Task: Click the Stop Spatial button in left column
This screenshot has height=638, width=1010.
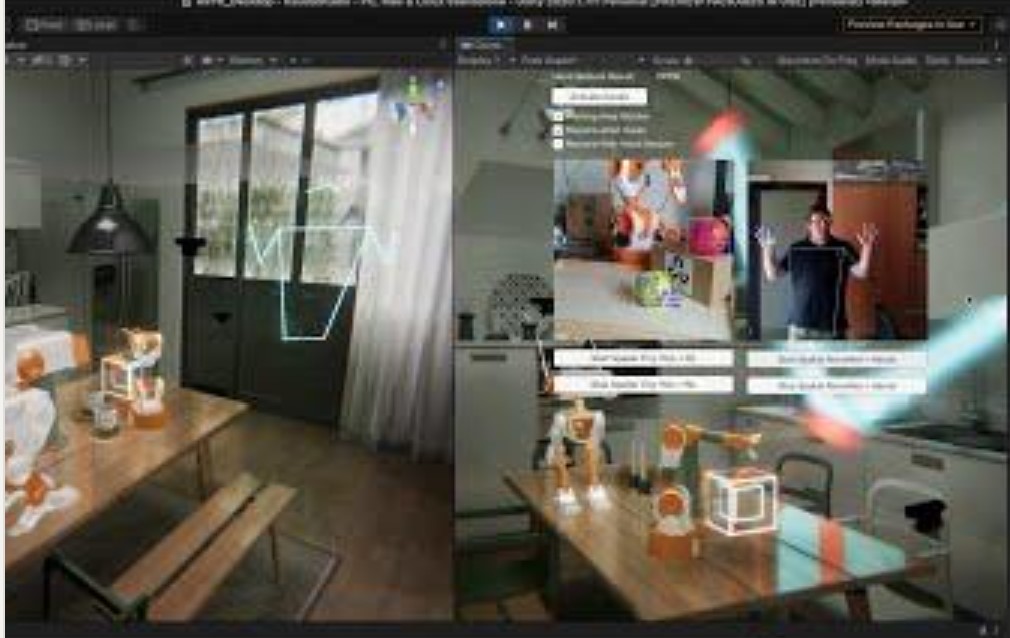Action: 643,385
